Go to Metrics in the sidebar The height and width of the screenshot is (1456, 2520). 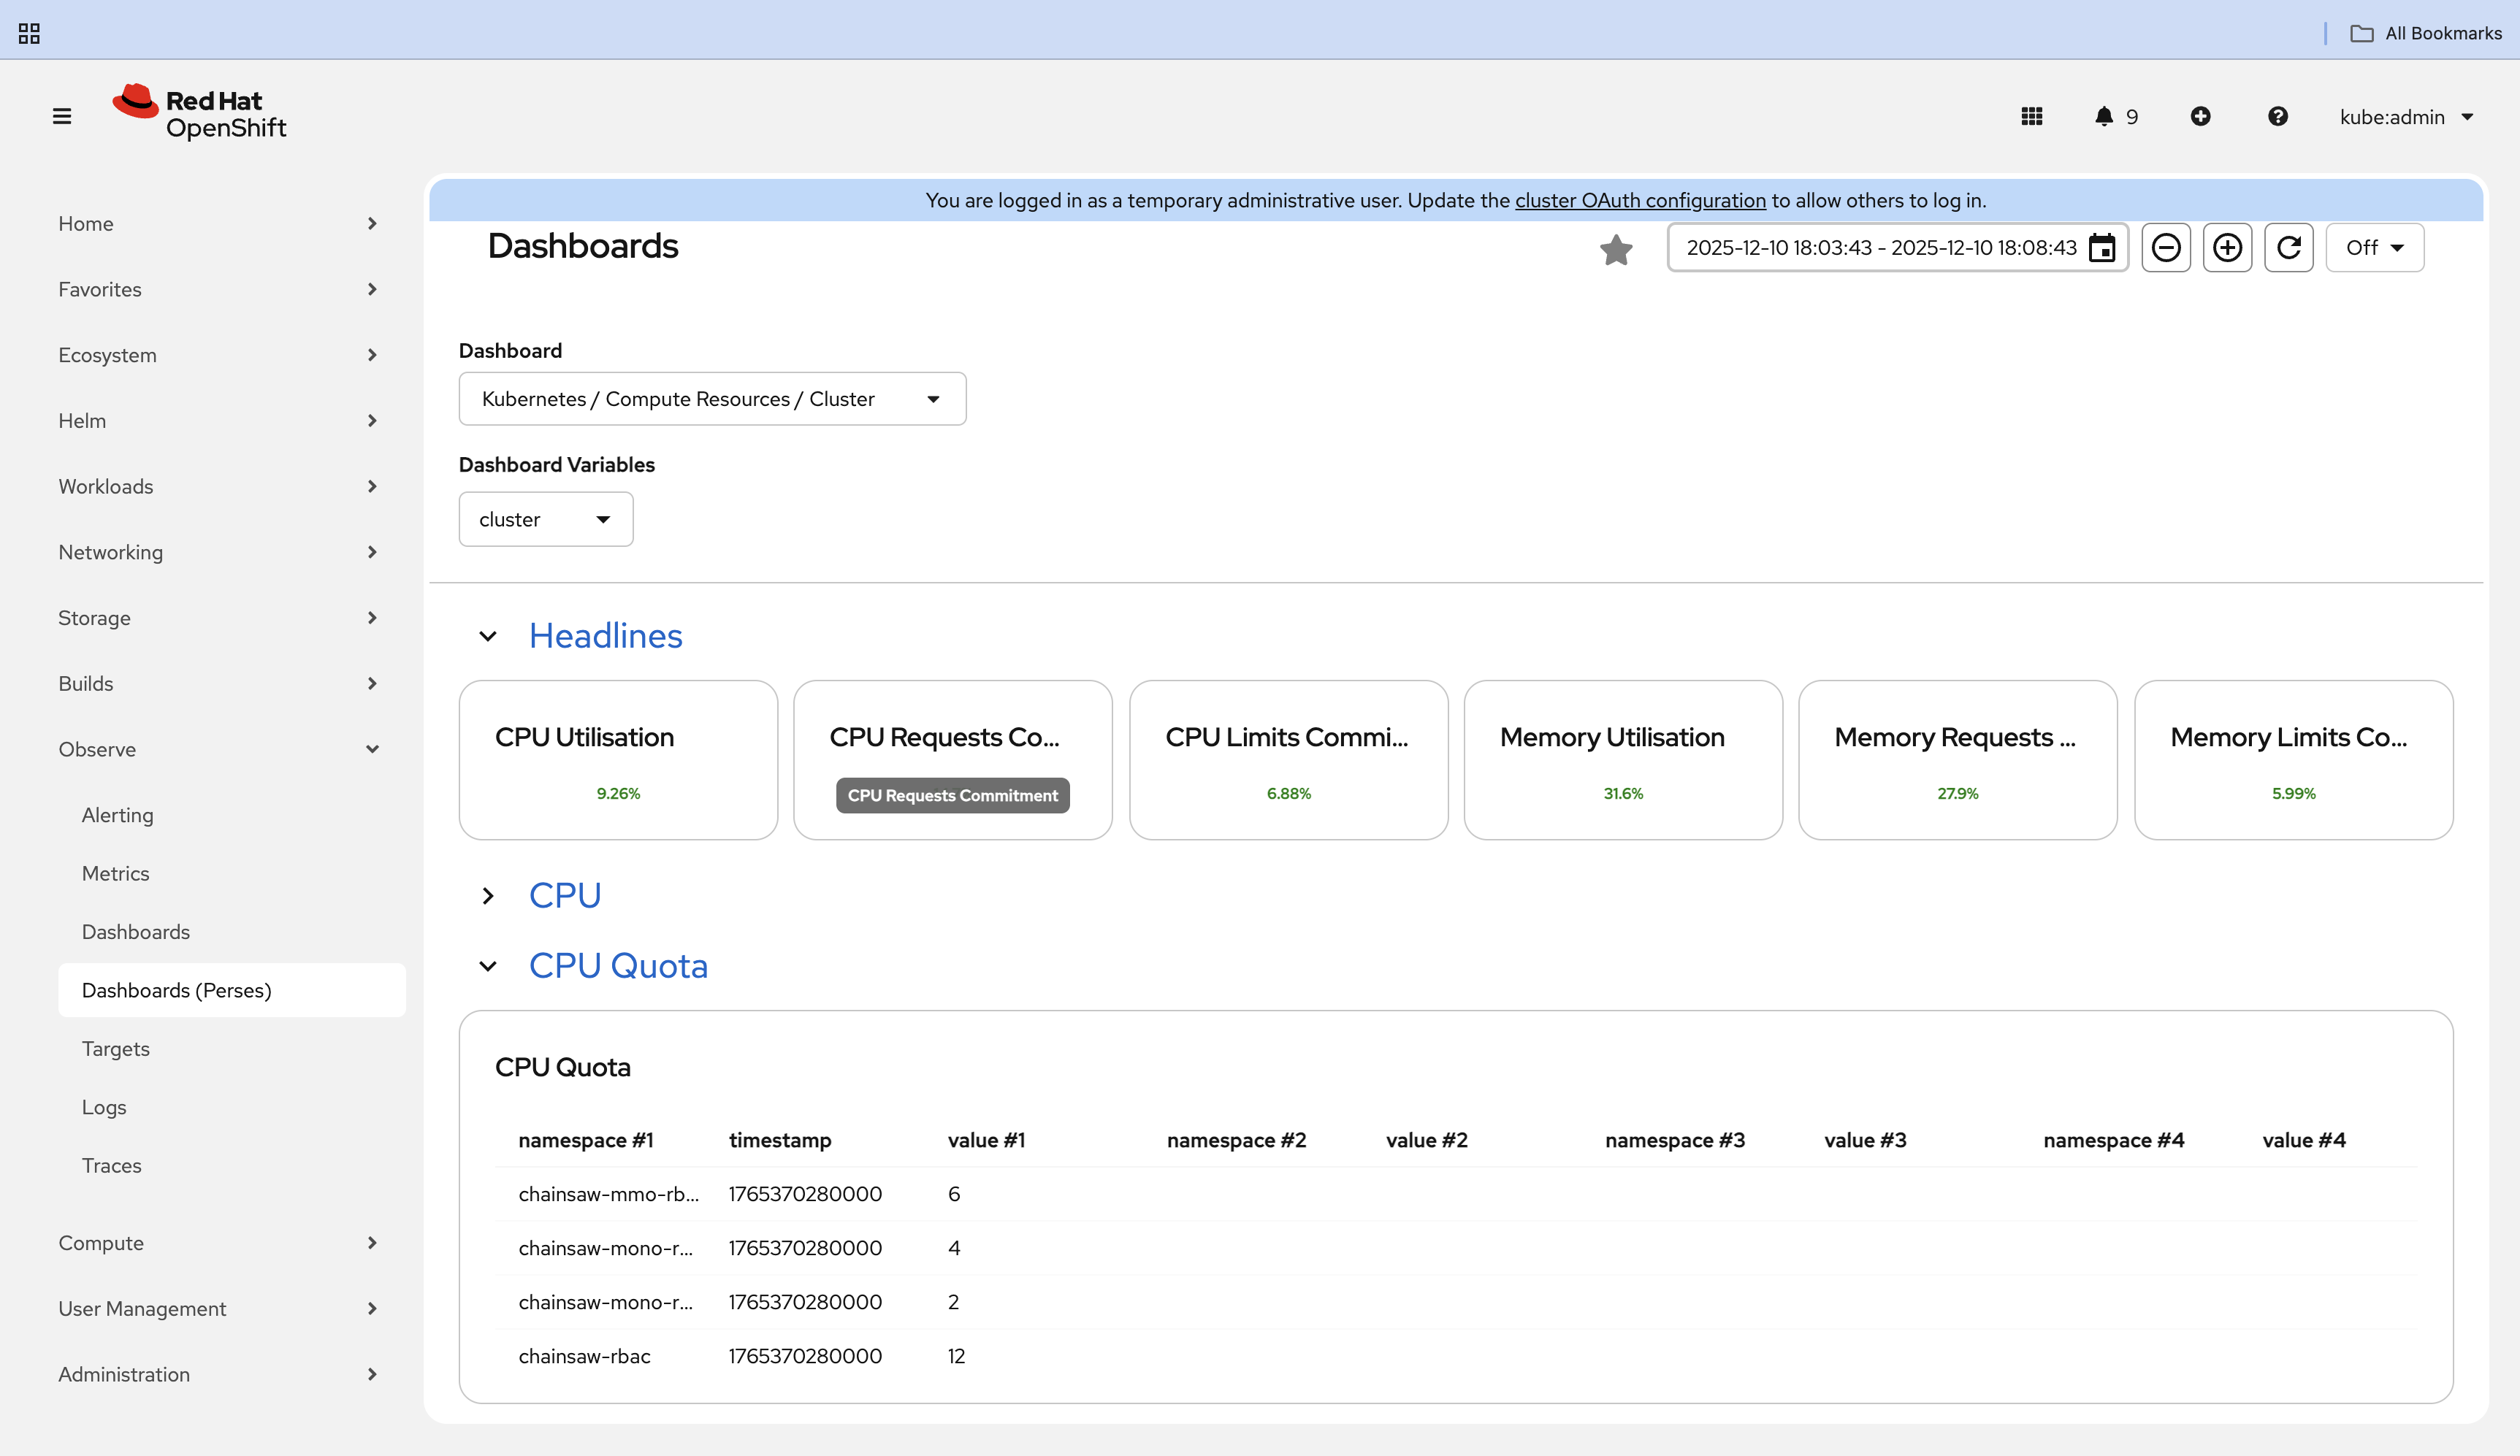click(x=116, y=873)
